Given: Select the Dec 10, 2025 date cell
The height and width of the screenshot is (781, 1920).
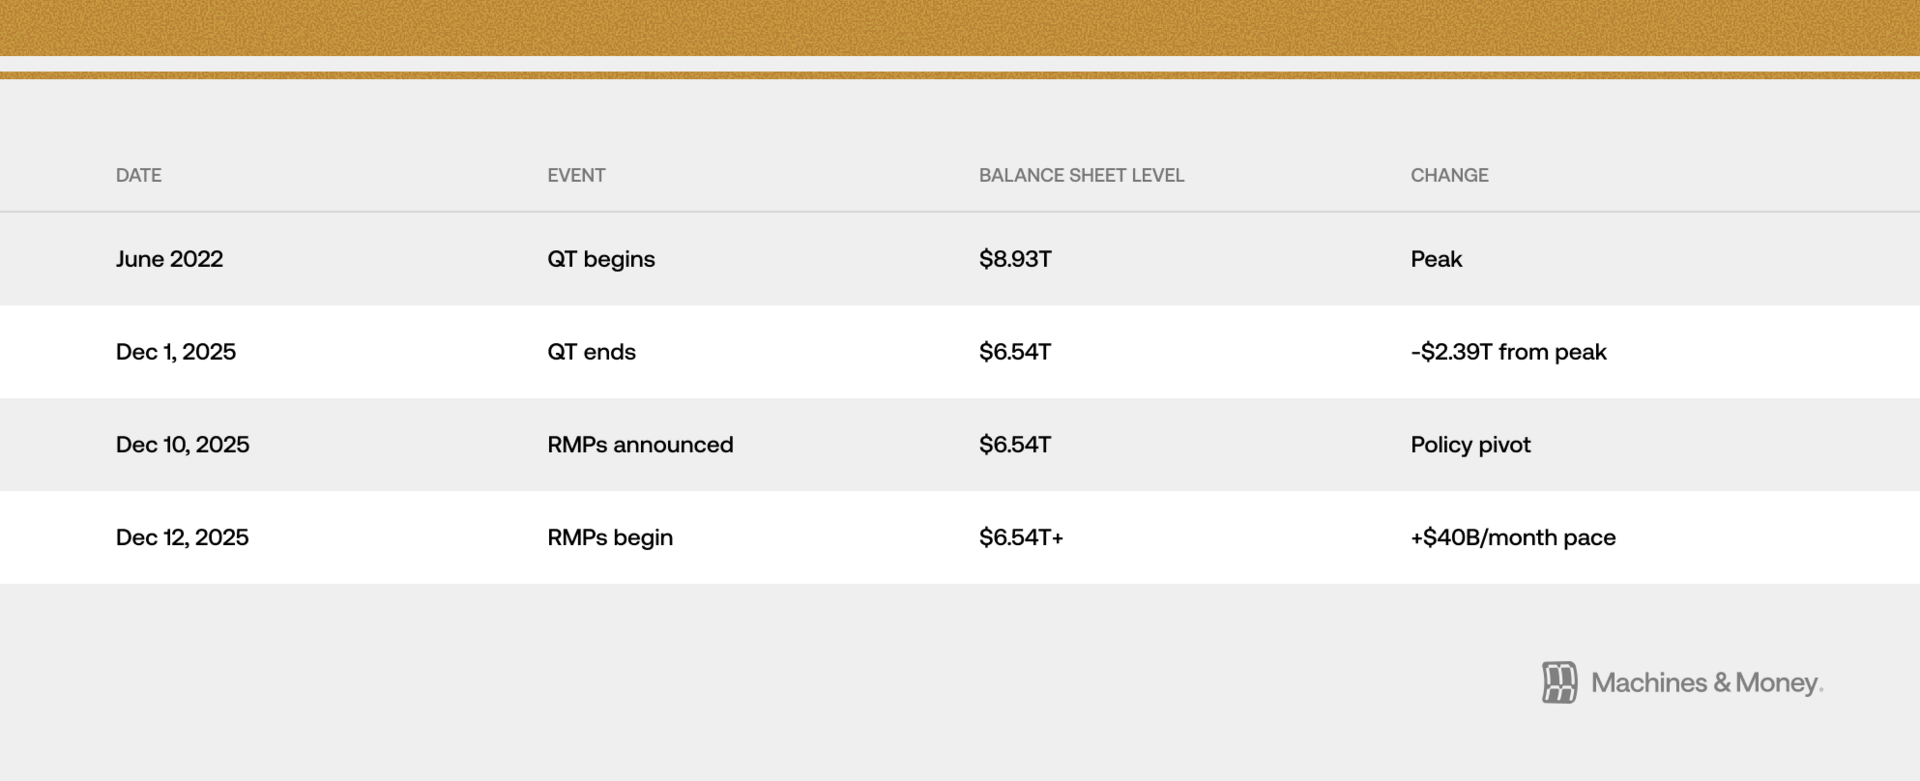Looking at the screenshot, I should click(182, 445).
